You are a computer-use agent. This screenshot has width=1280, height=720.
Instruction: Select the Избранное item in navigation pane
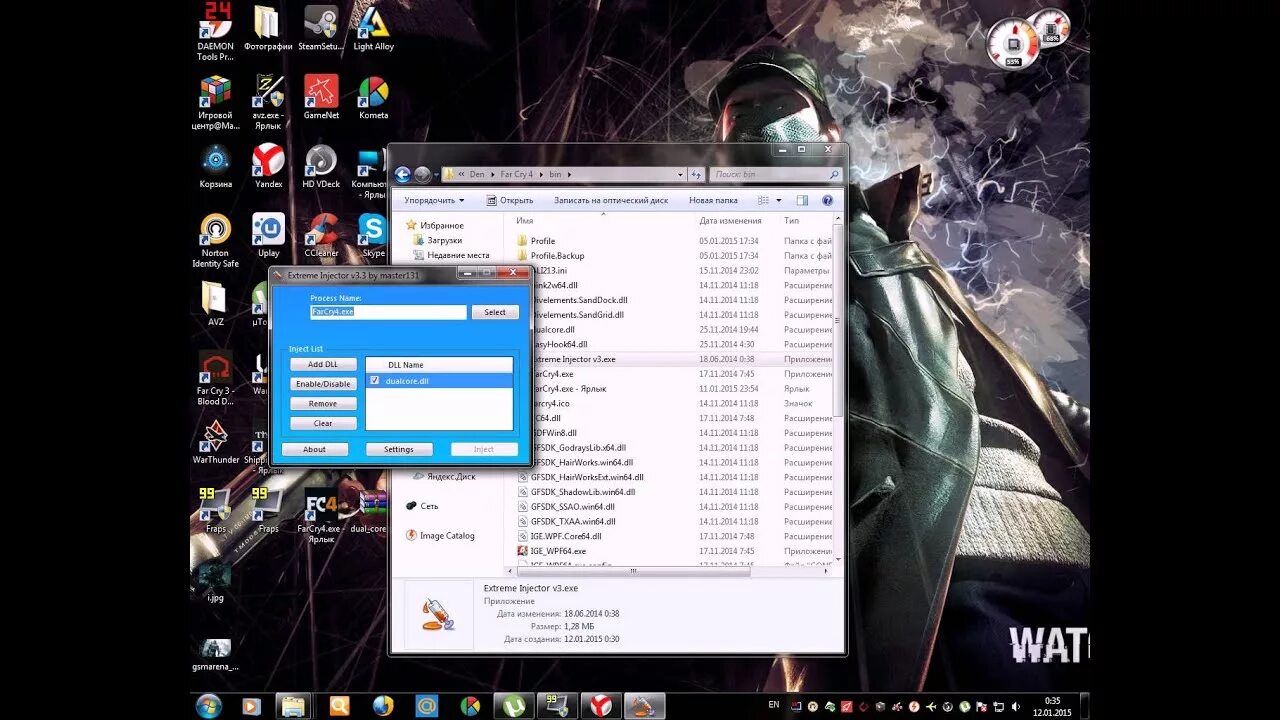pyautogui.click(x=436, y=225)
